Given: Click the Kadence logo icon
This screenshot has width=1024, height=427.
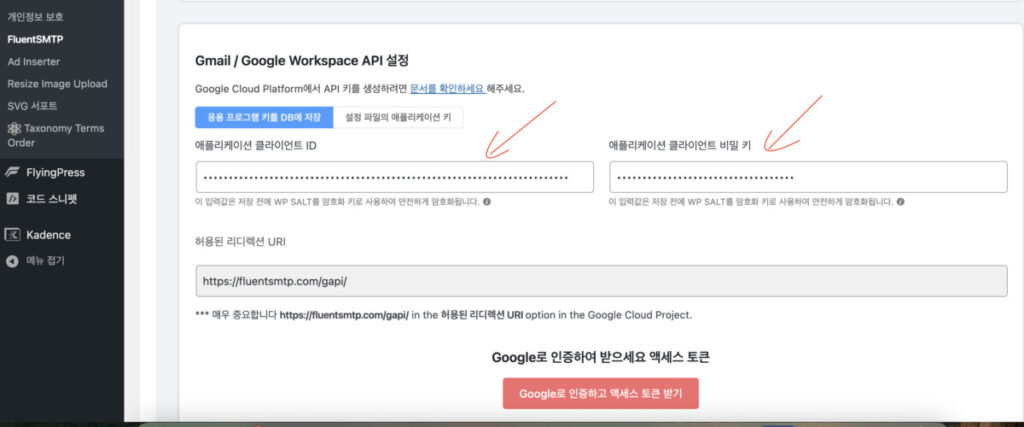Looking at the screenshot, I should tap(12, 234).
